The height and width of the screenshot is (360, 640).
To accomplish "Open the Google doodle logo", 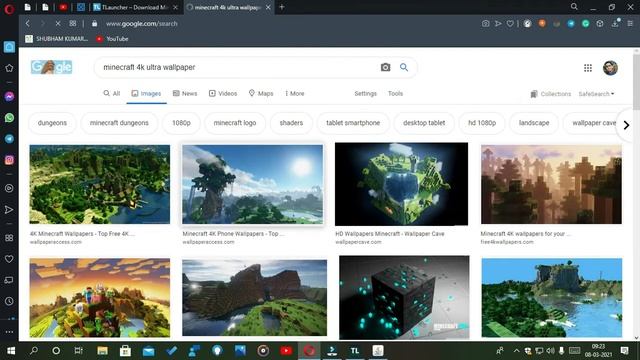I will [x=52, y=67].
